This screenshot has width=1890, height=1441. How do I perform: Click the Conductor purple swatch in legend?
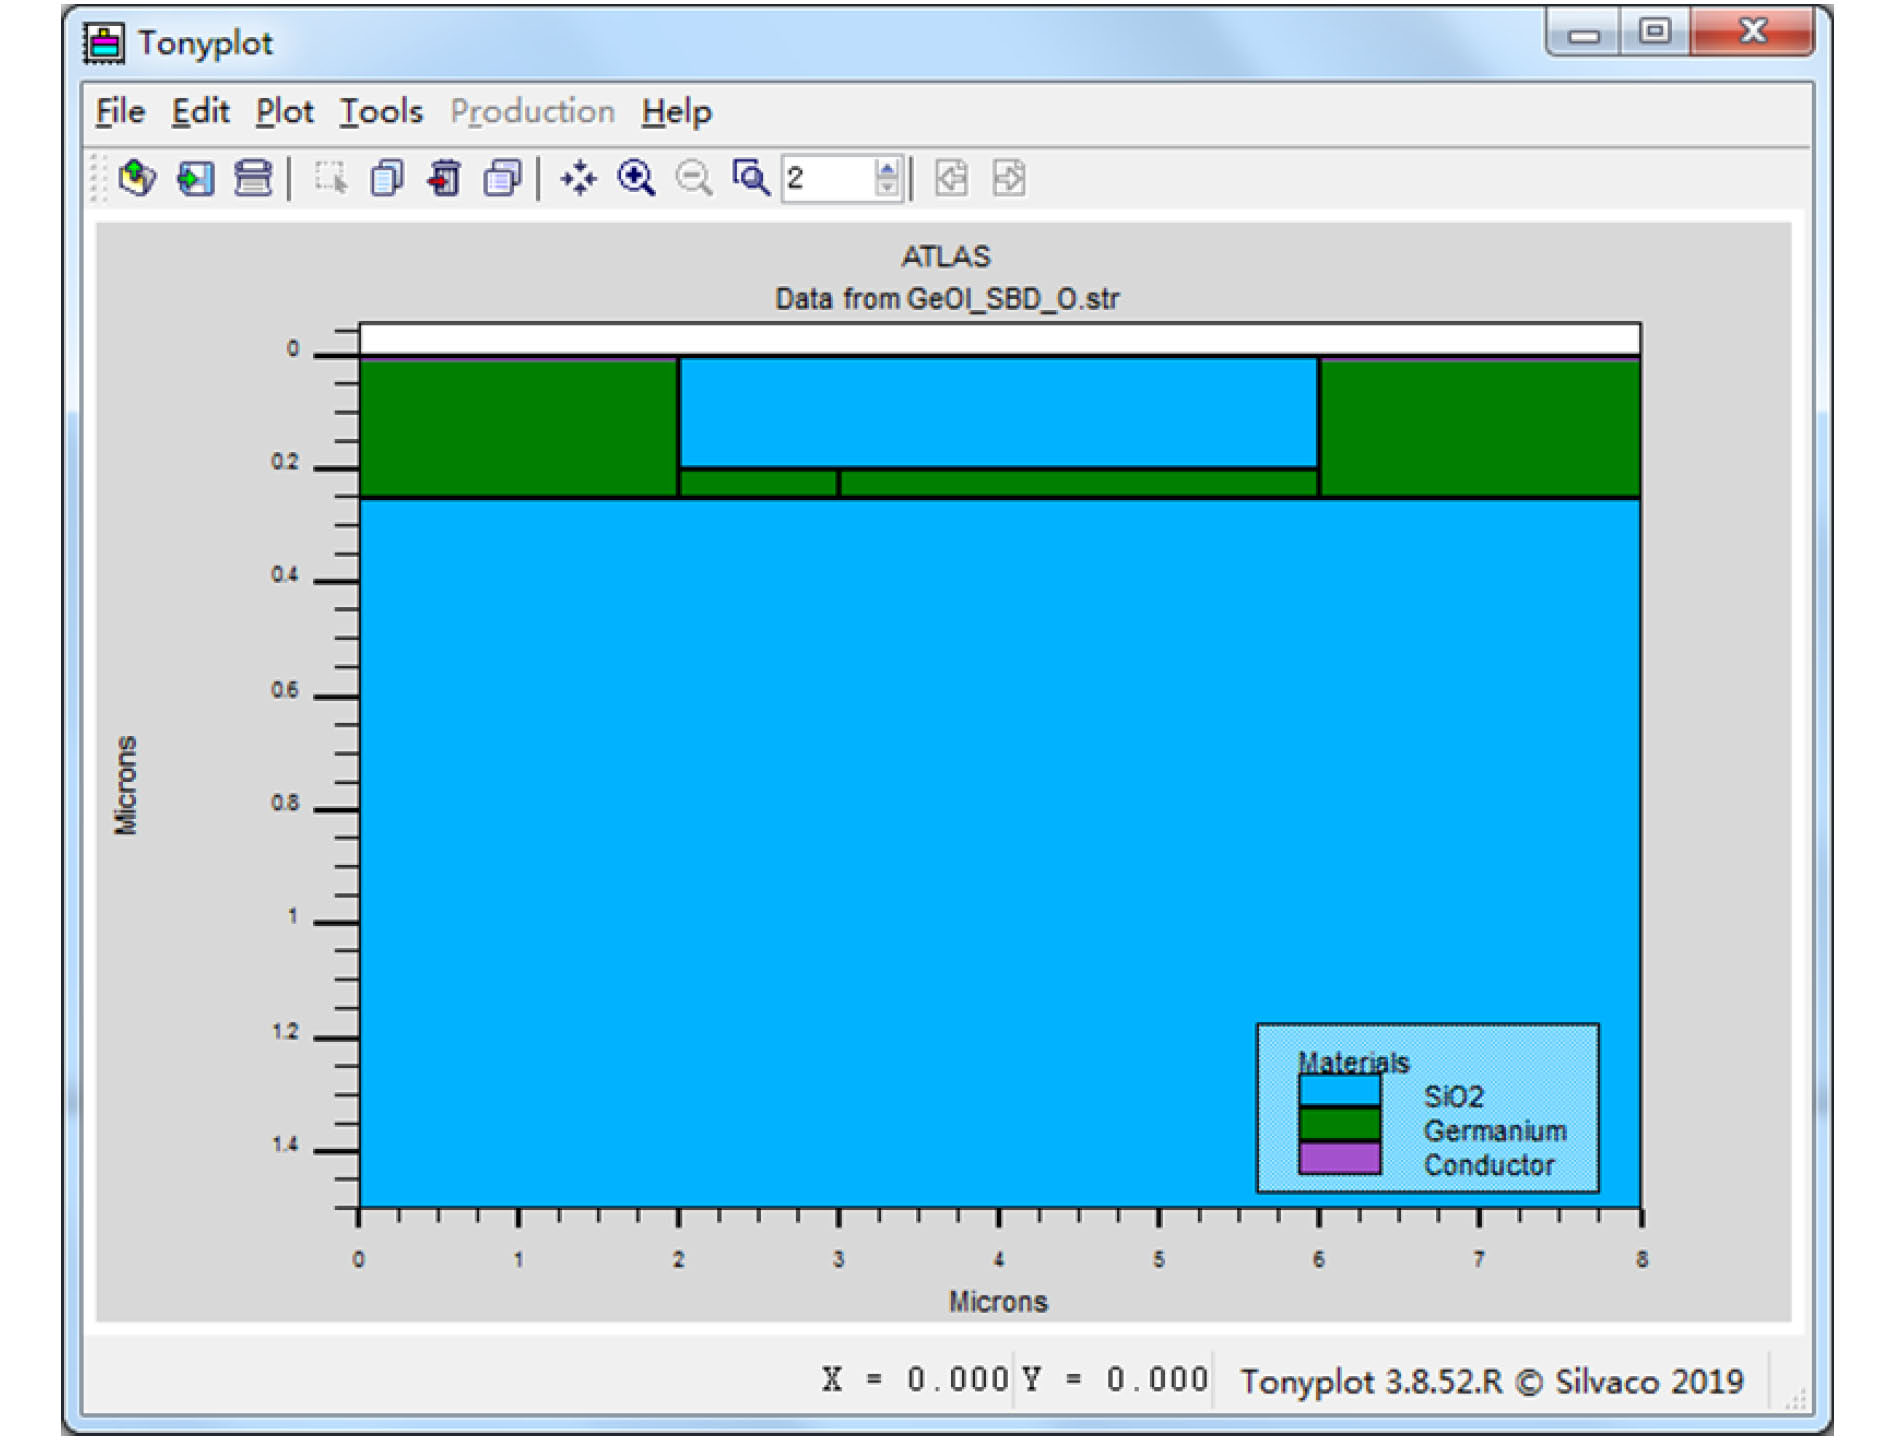tap(1339, 1158)
